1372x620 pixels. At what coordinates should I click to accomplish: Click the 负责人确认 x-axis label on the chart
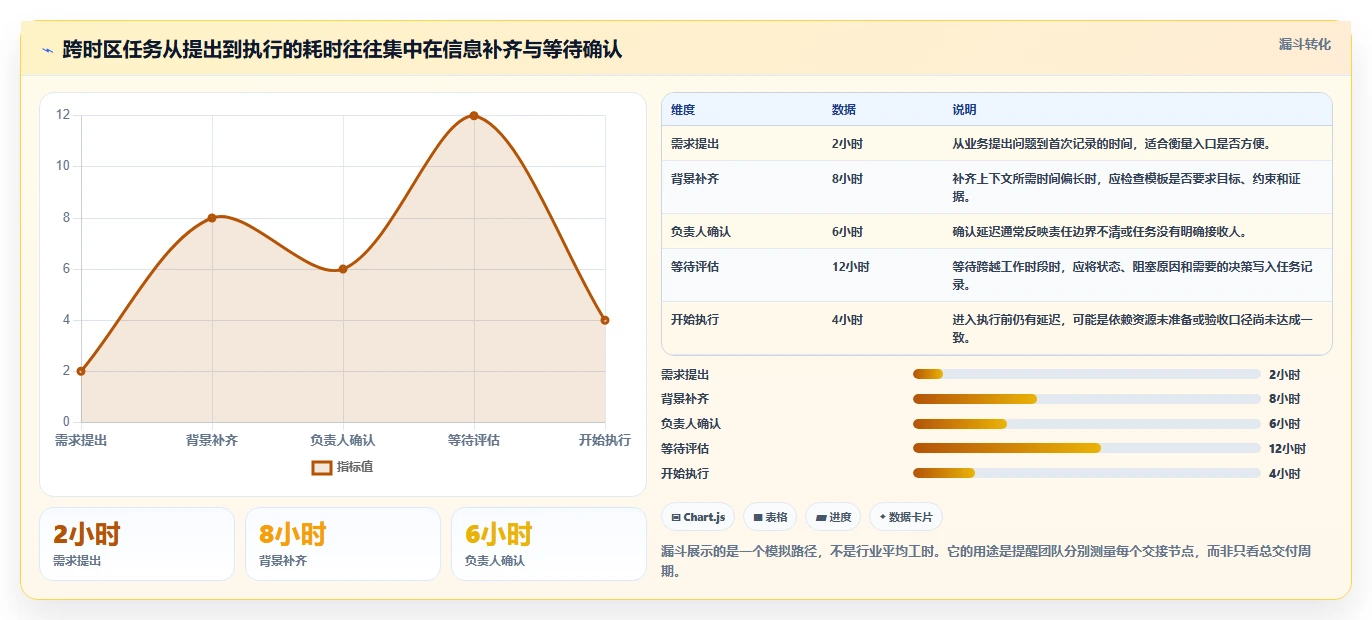[x=343, y=440]
